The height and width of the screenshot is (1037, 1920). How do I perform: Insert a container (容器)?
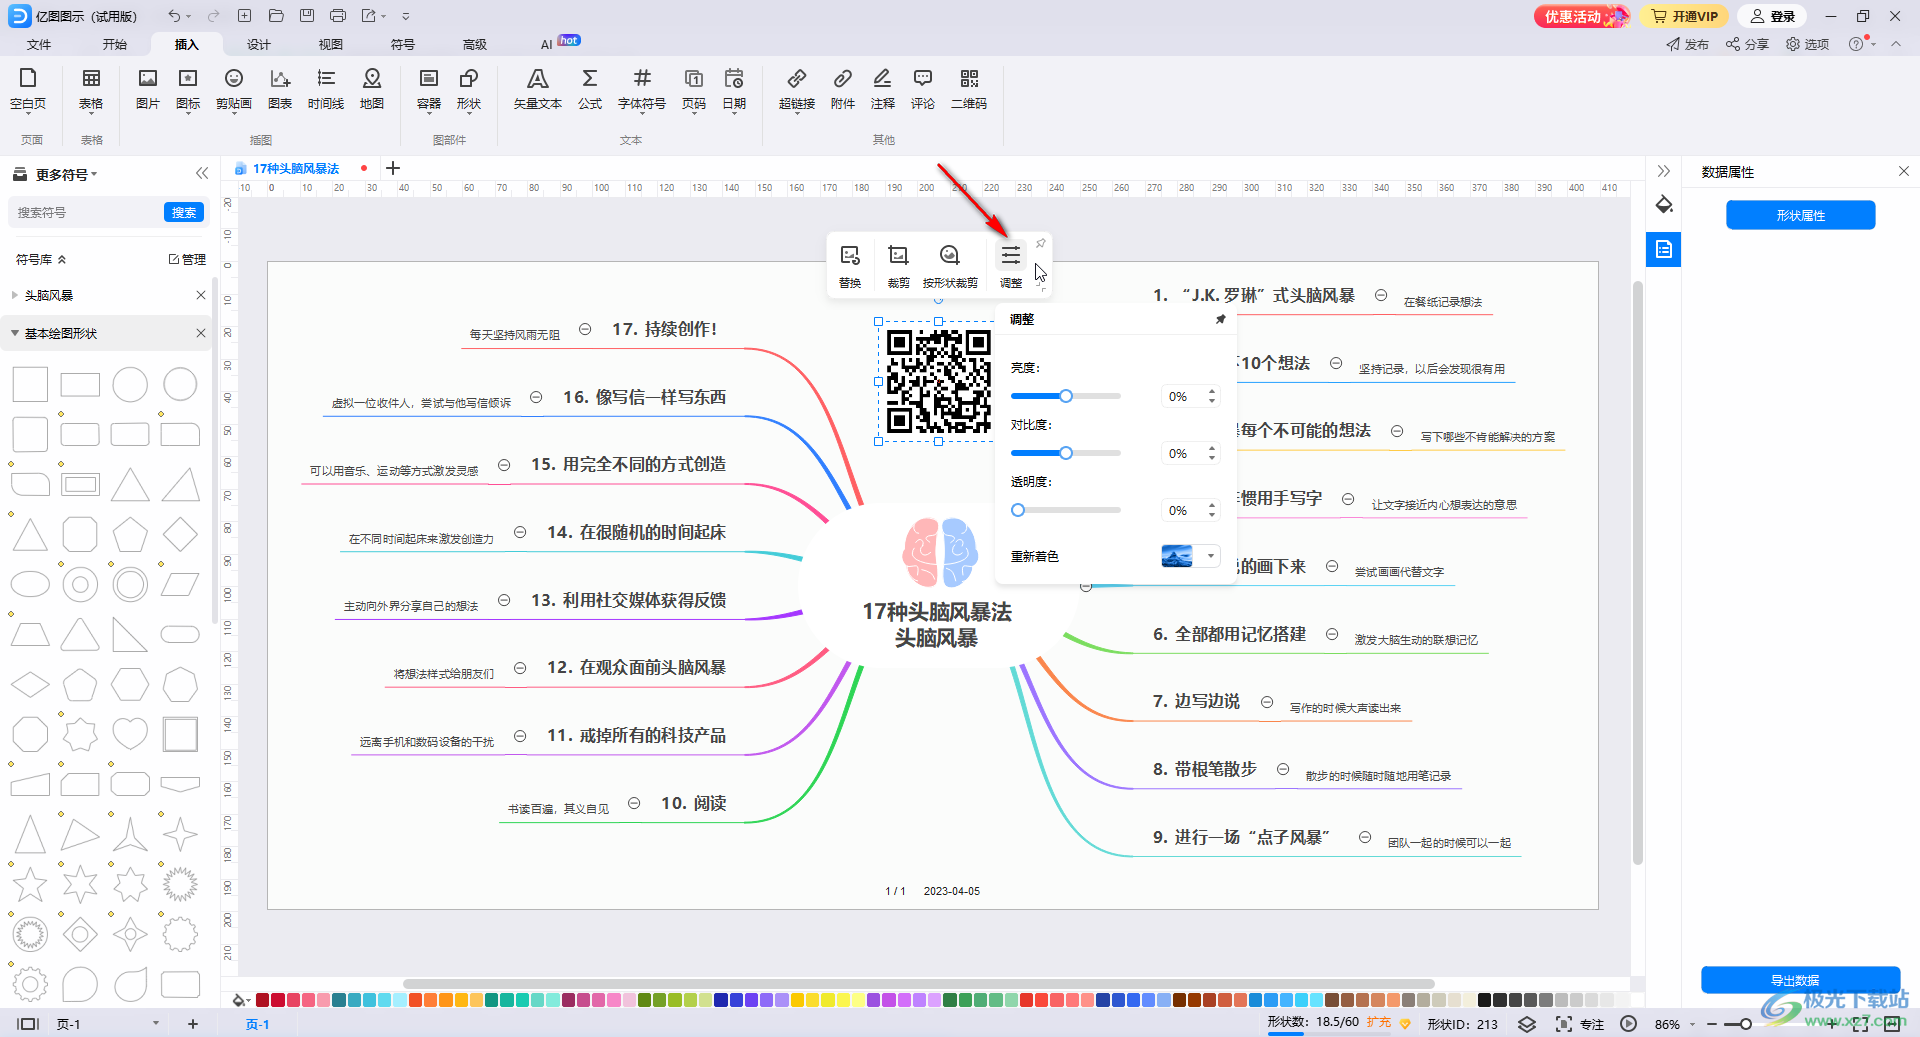tap(429, 90)
